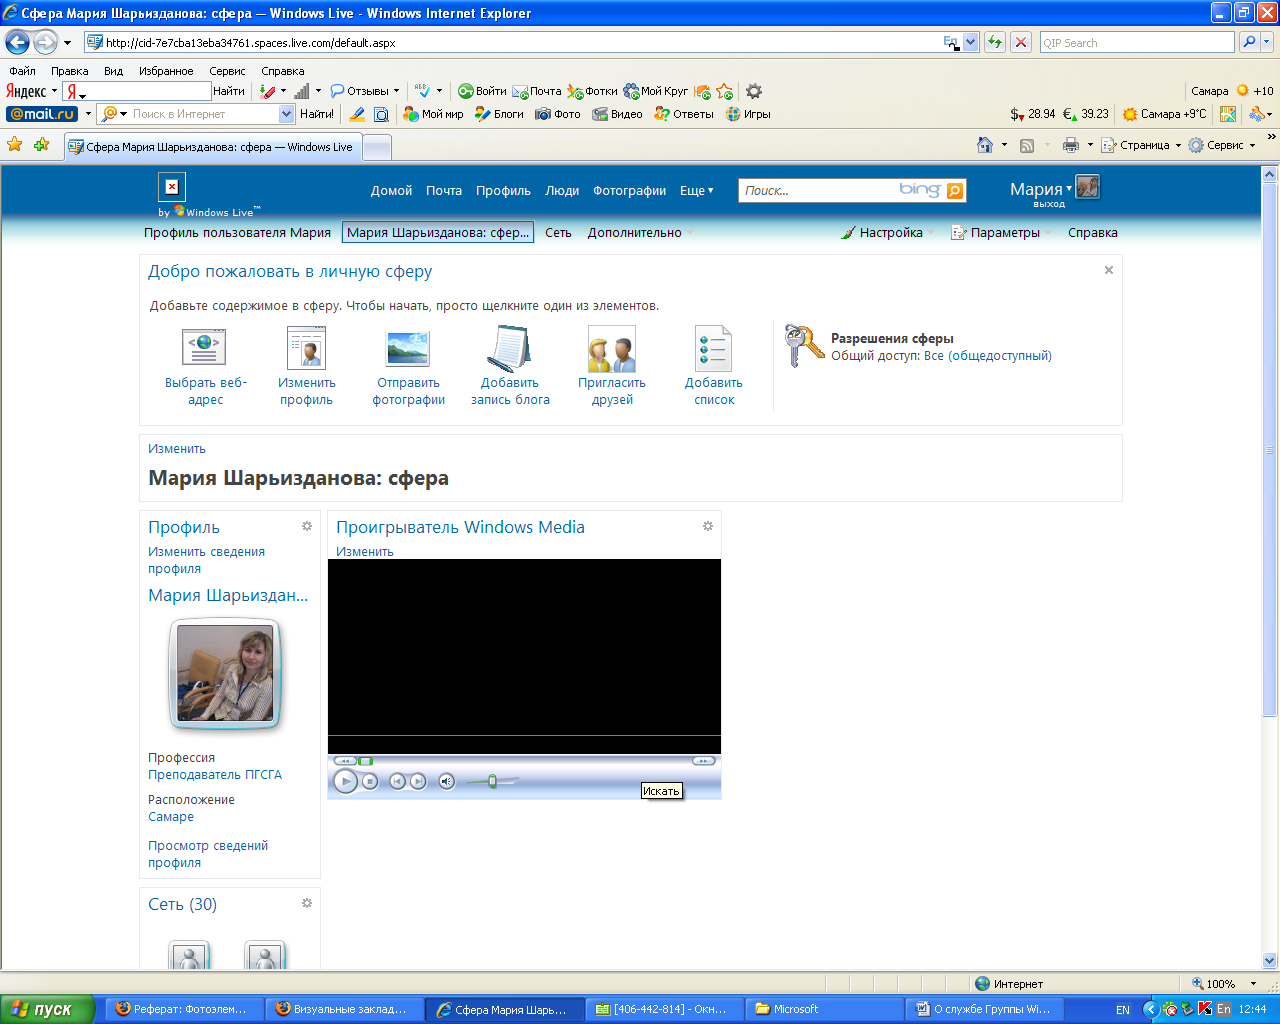Mute the media player sound
This screenshot has height=1024, width=1280.
447,782
